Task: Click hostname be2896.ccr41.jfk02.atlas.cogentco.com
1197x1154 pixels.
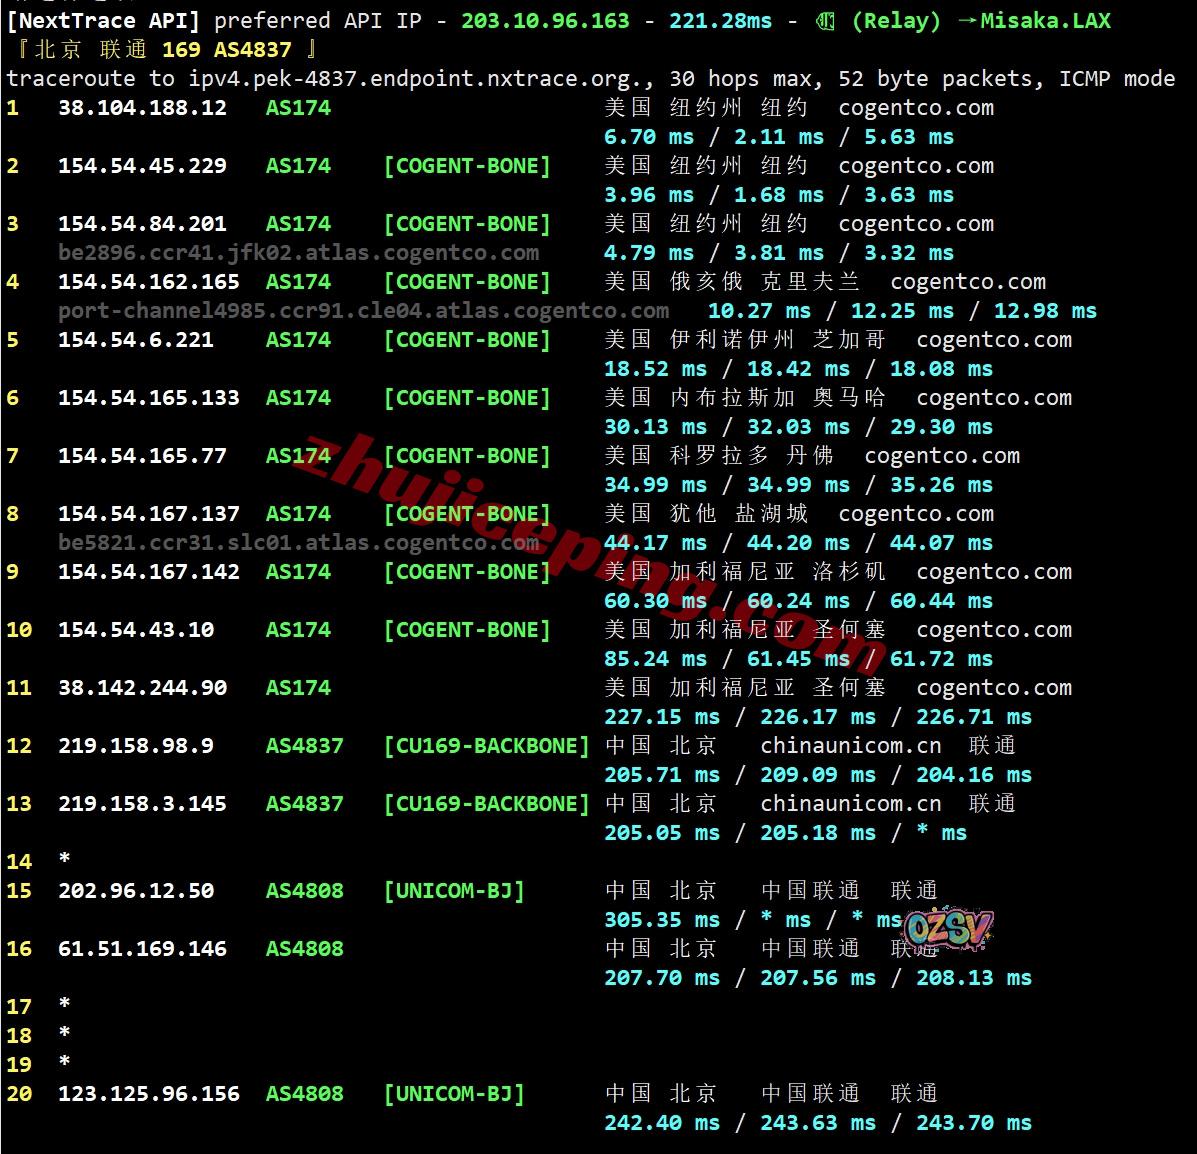Action: (298, 253)
